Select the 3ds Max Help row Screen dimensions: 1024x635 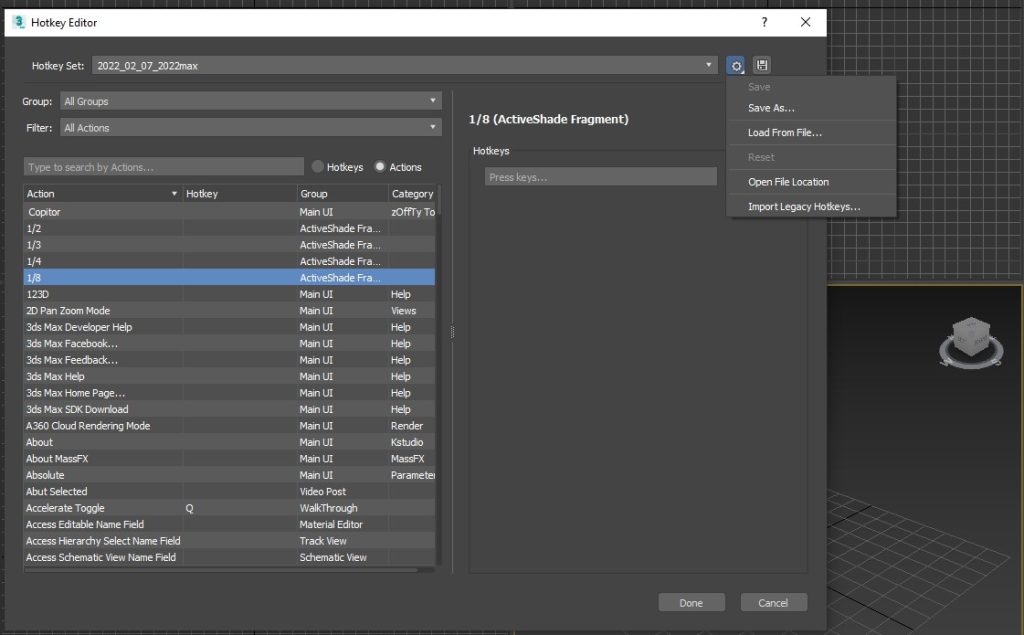pos(229,376)
